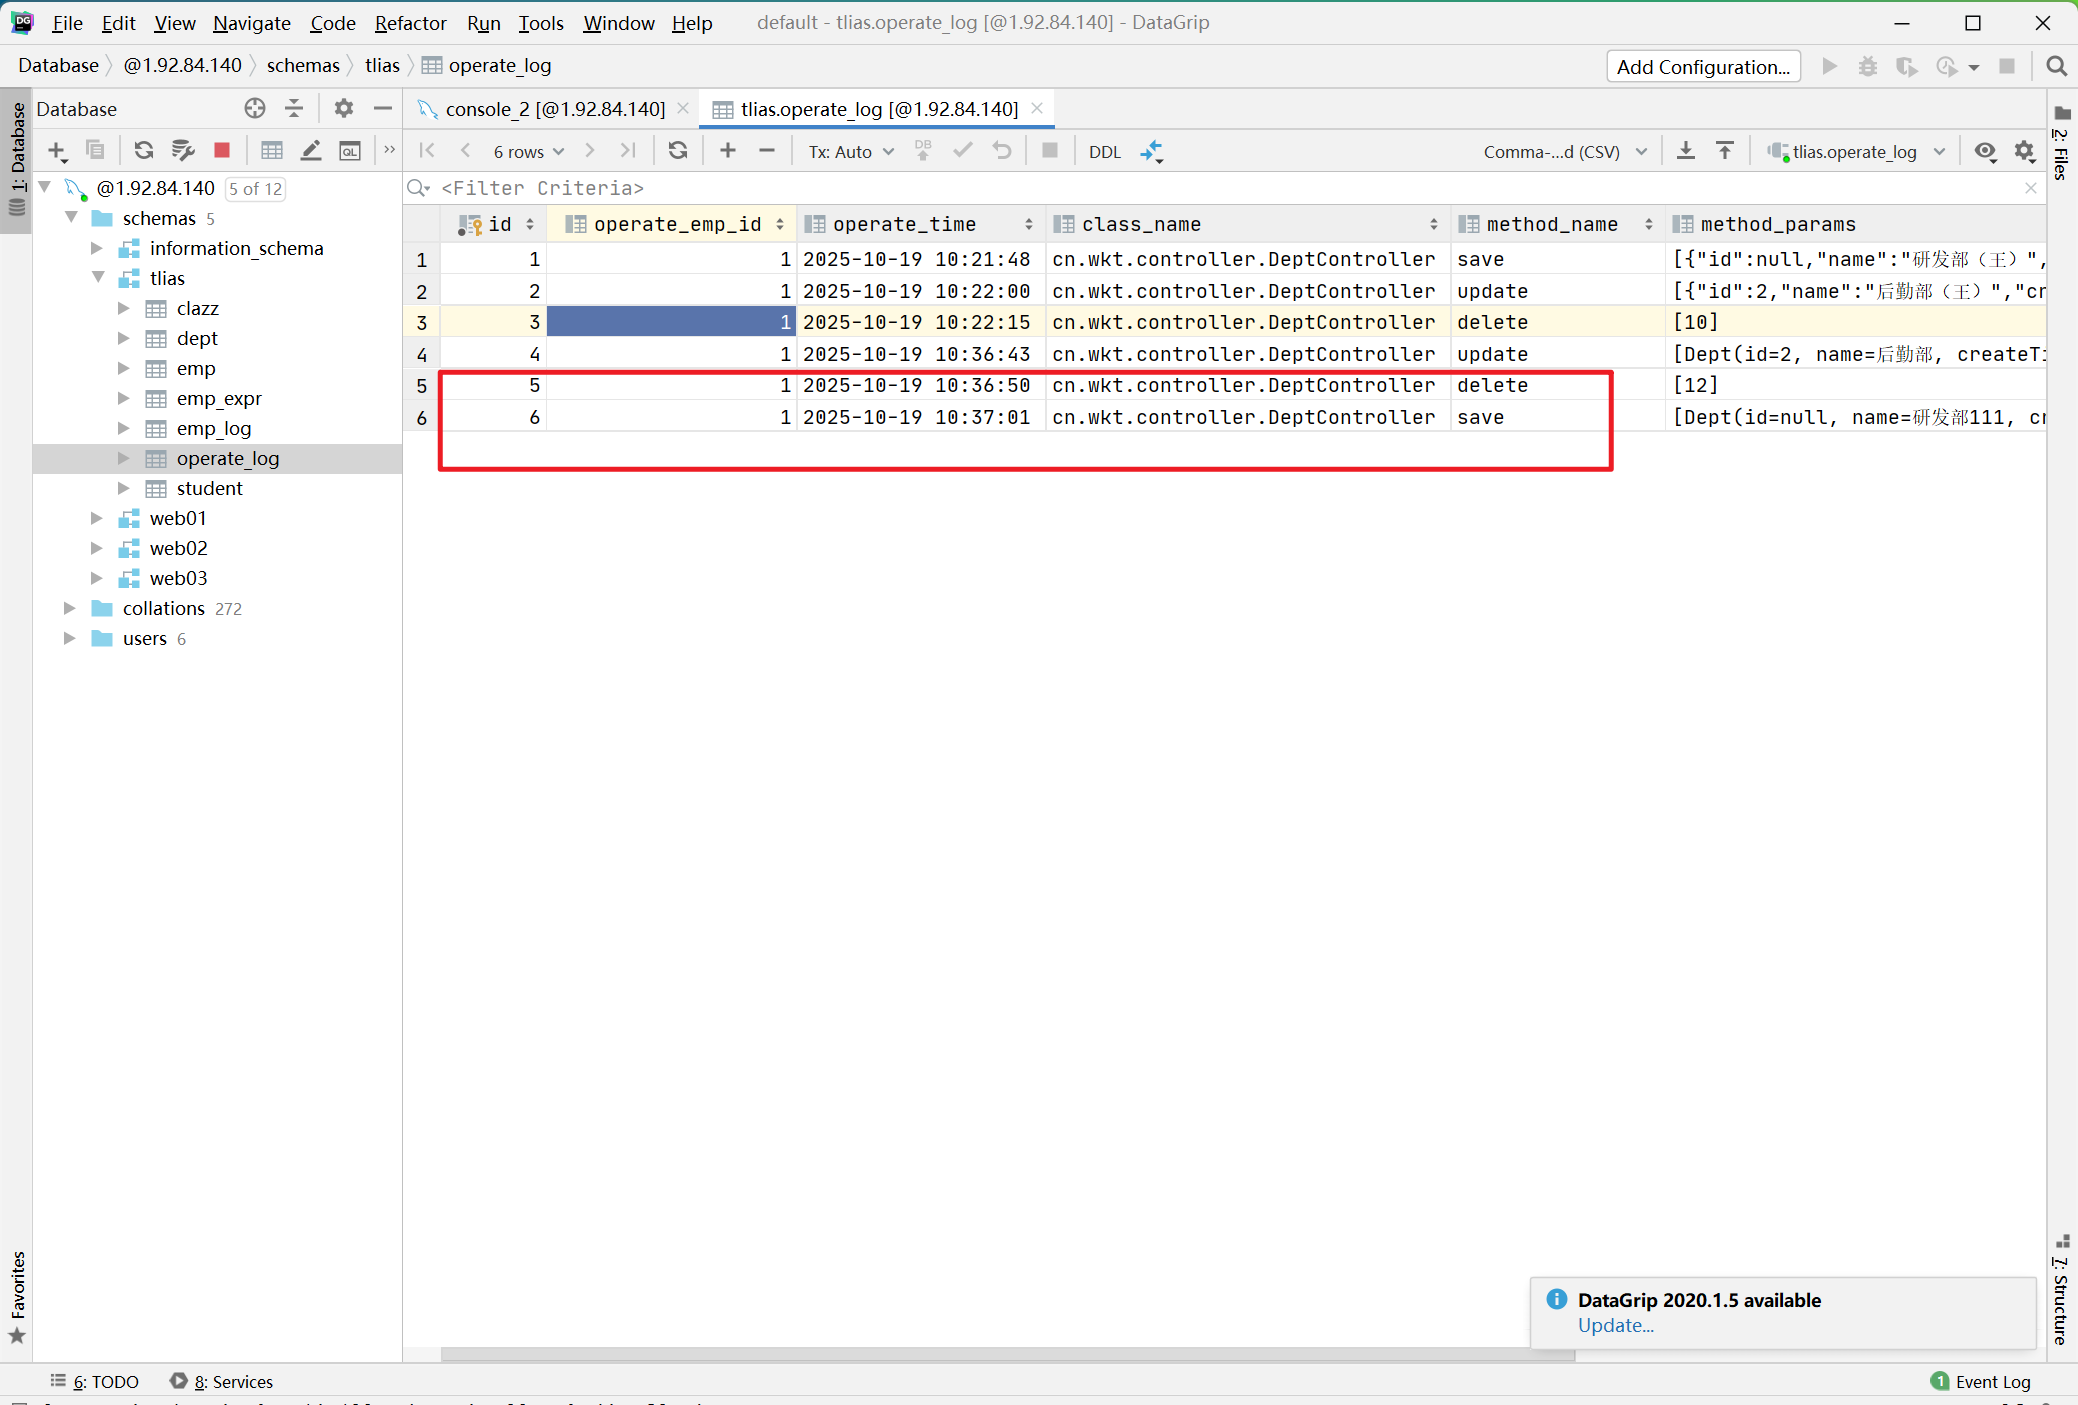Open the Tx: Auto transaction dropdown
The height and width of the screenshot is (1405, 2078).
pos(851,151)
